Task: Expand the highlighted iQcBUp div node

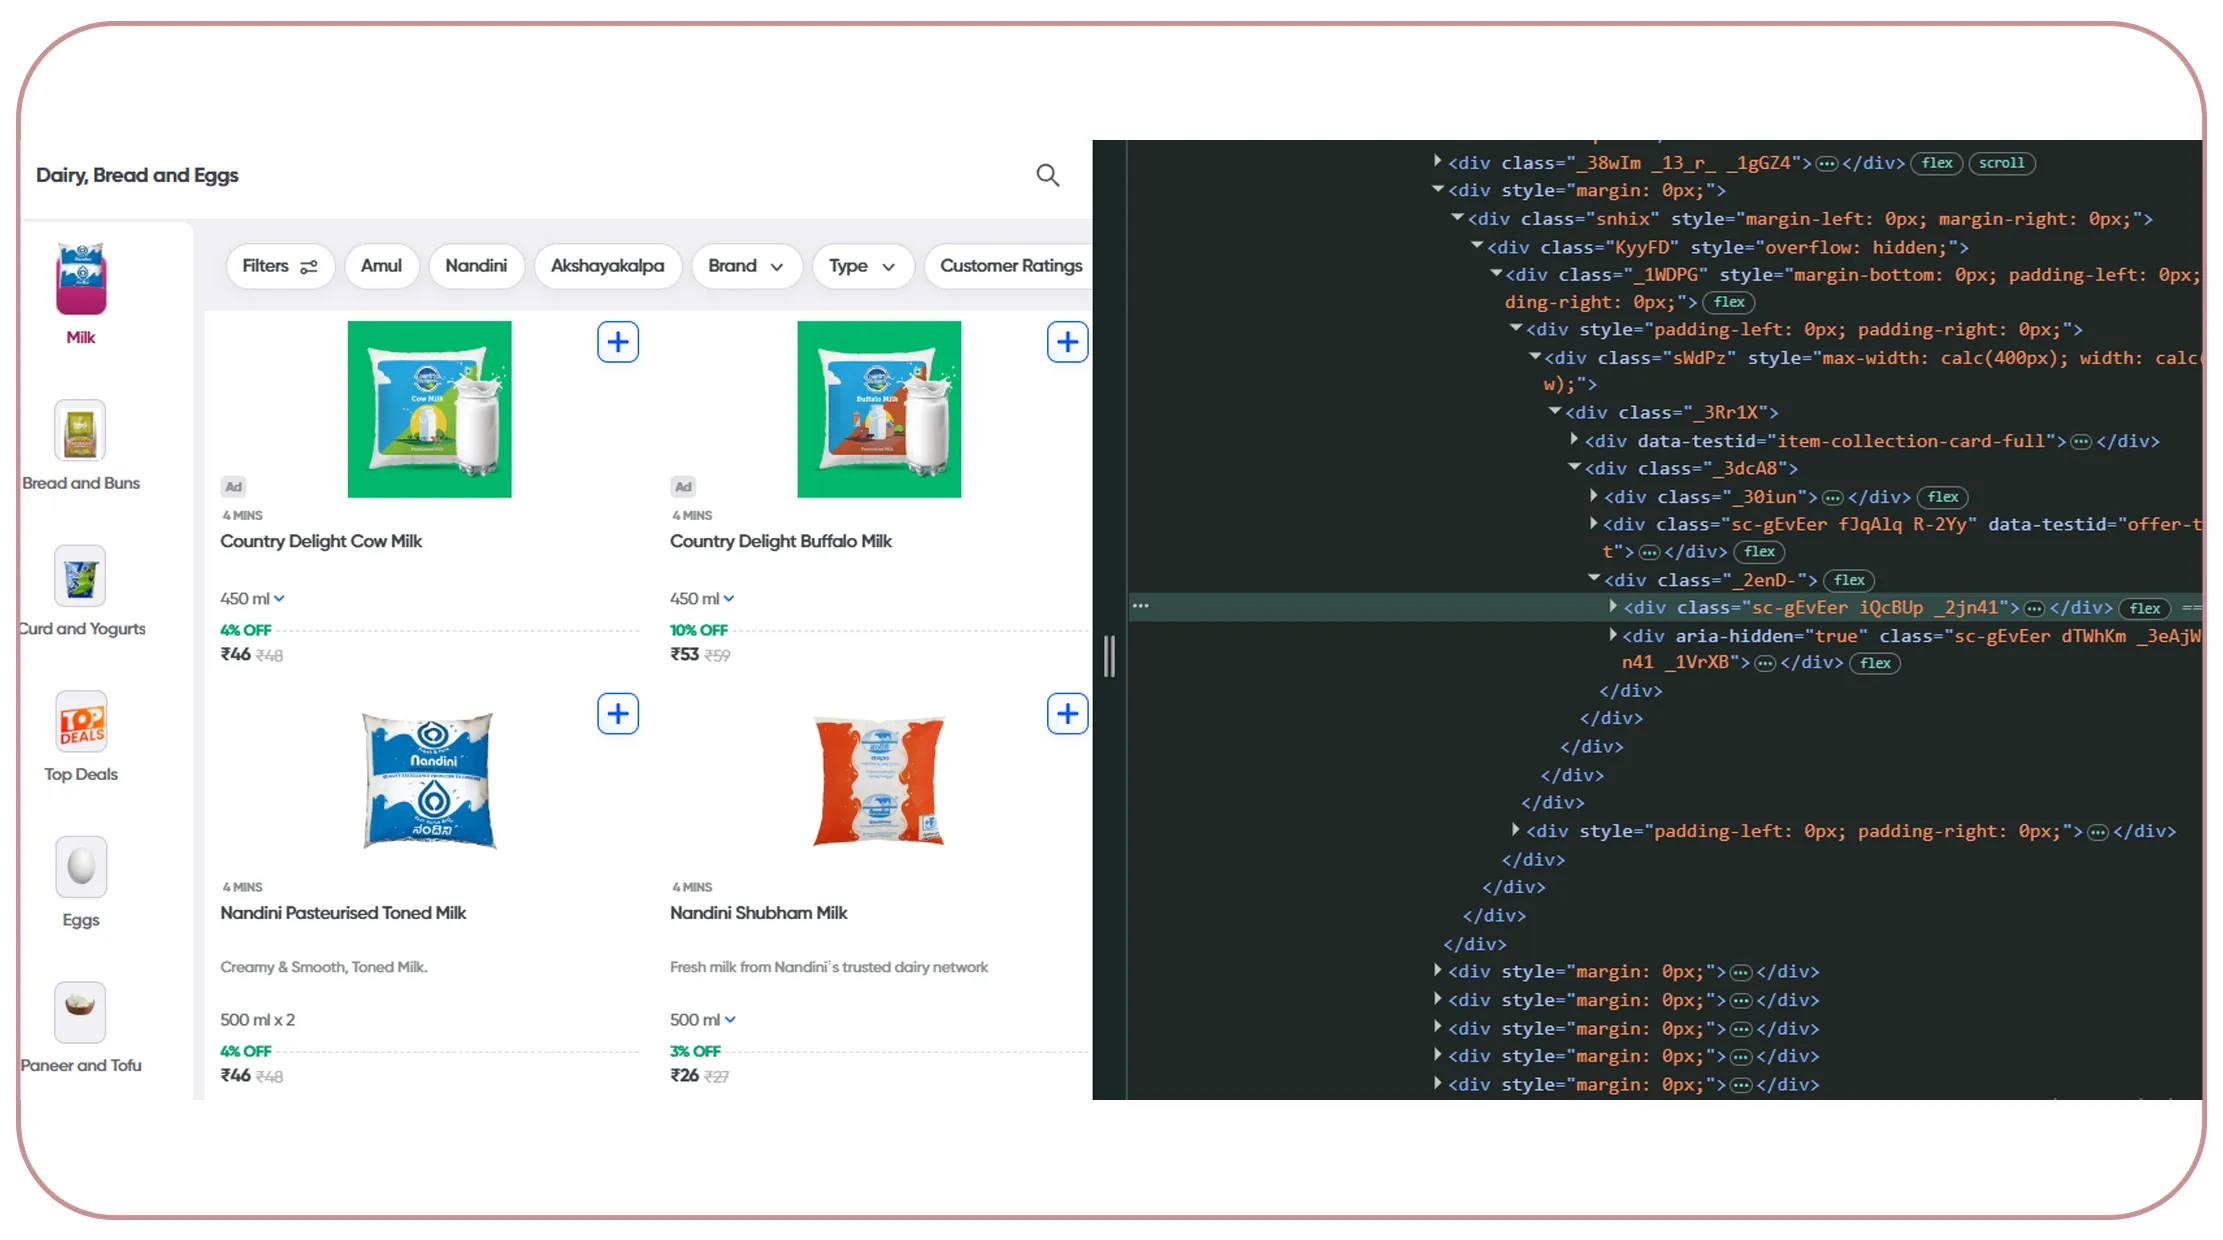Action: 1612,606
